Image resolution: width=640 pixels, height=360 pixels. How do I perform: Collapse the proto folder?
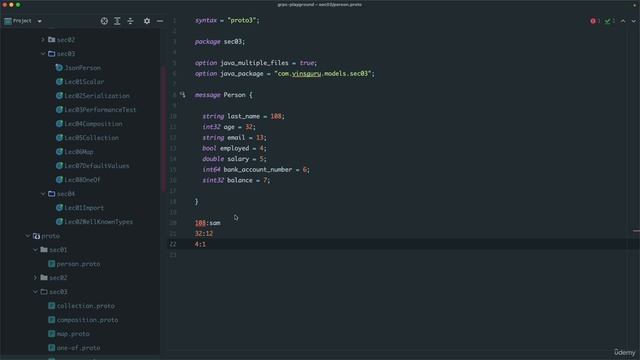pyautogui.click(x=27, y=236)
